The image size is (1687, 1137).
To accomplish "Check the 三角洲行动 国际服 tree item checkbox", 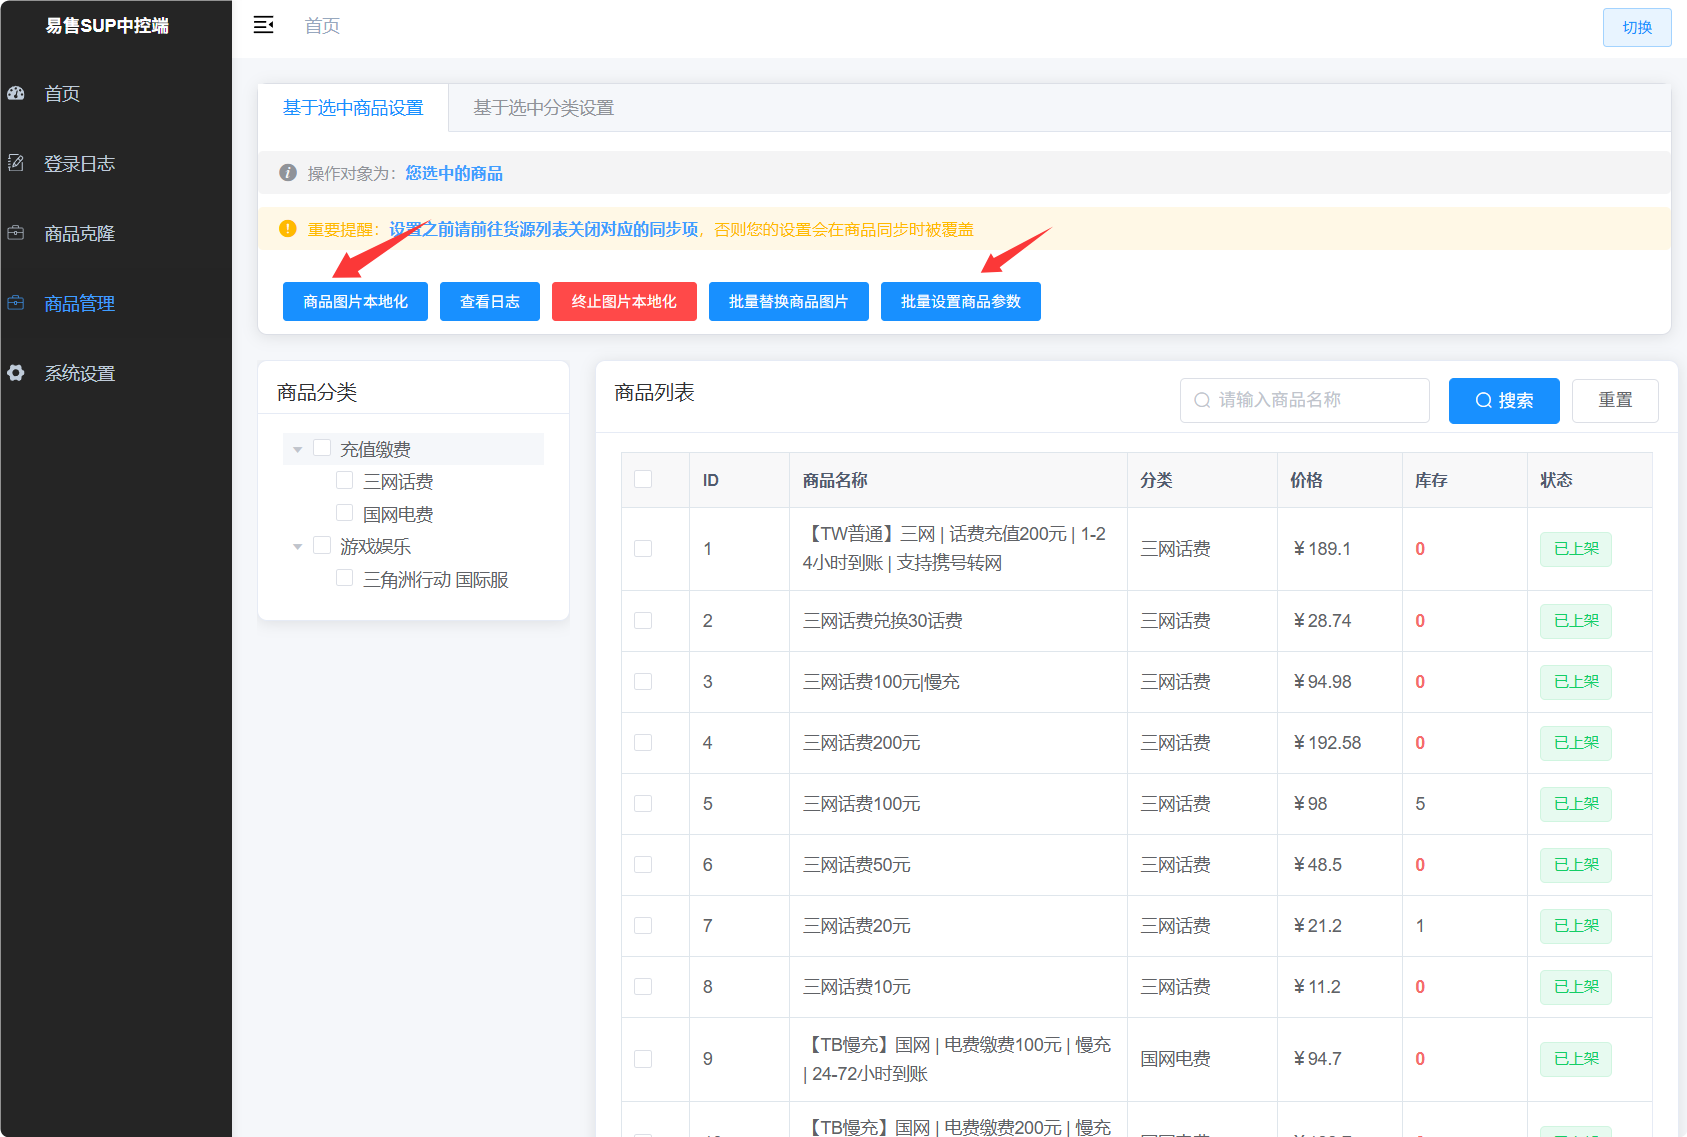I will (x=345, y=579).
